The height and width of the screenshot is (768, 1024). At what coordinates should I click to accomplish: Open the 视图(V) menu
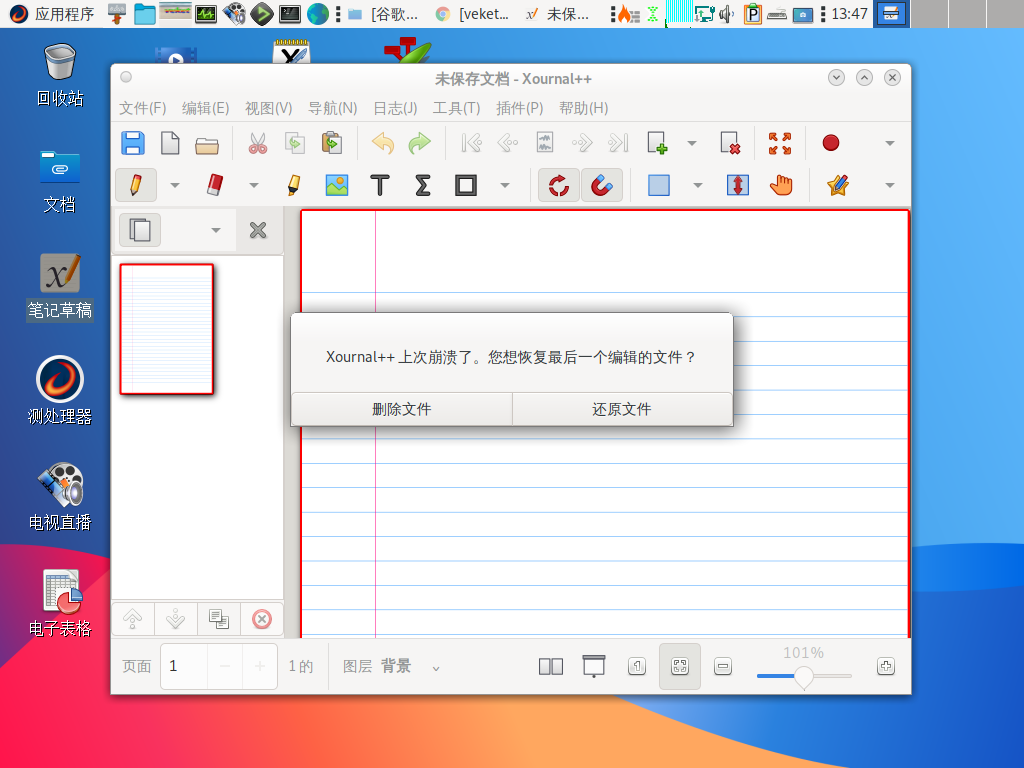[x=268, y=108]
